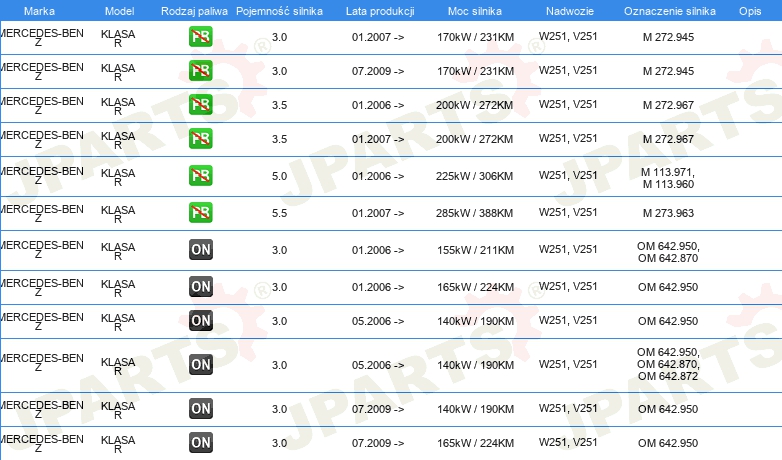Click the W251, V251 body cell in the 5.5 row

click(x=568, y=213)
